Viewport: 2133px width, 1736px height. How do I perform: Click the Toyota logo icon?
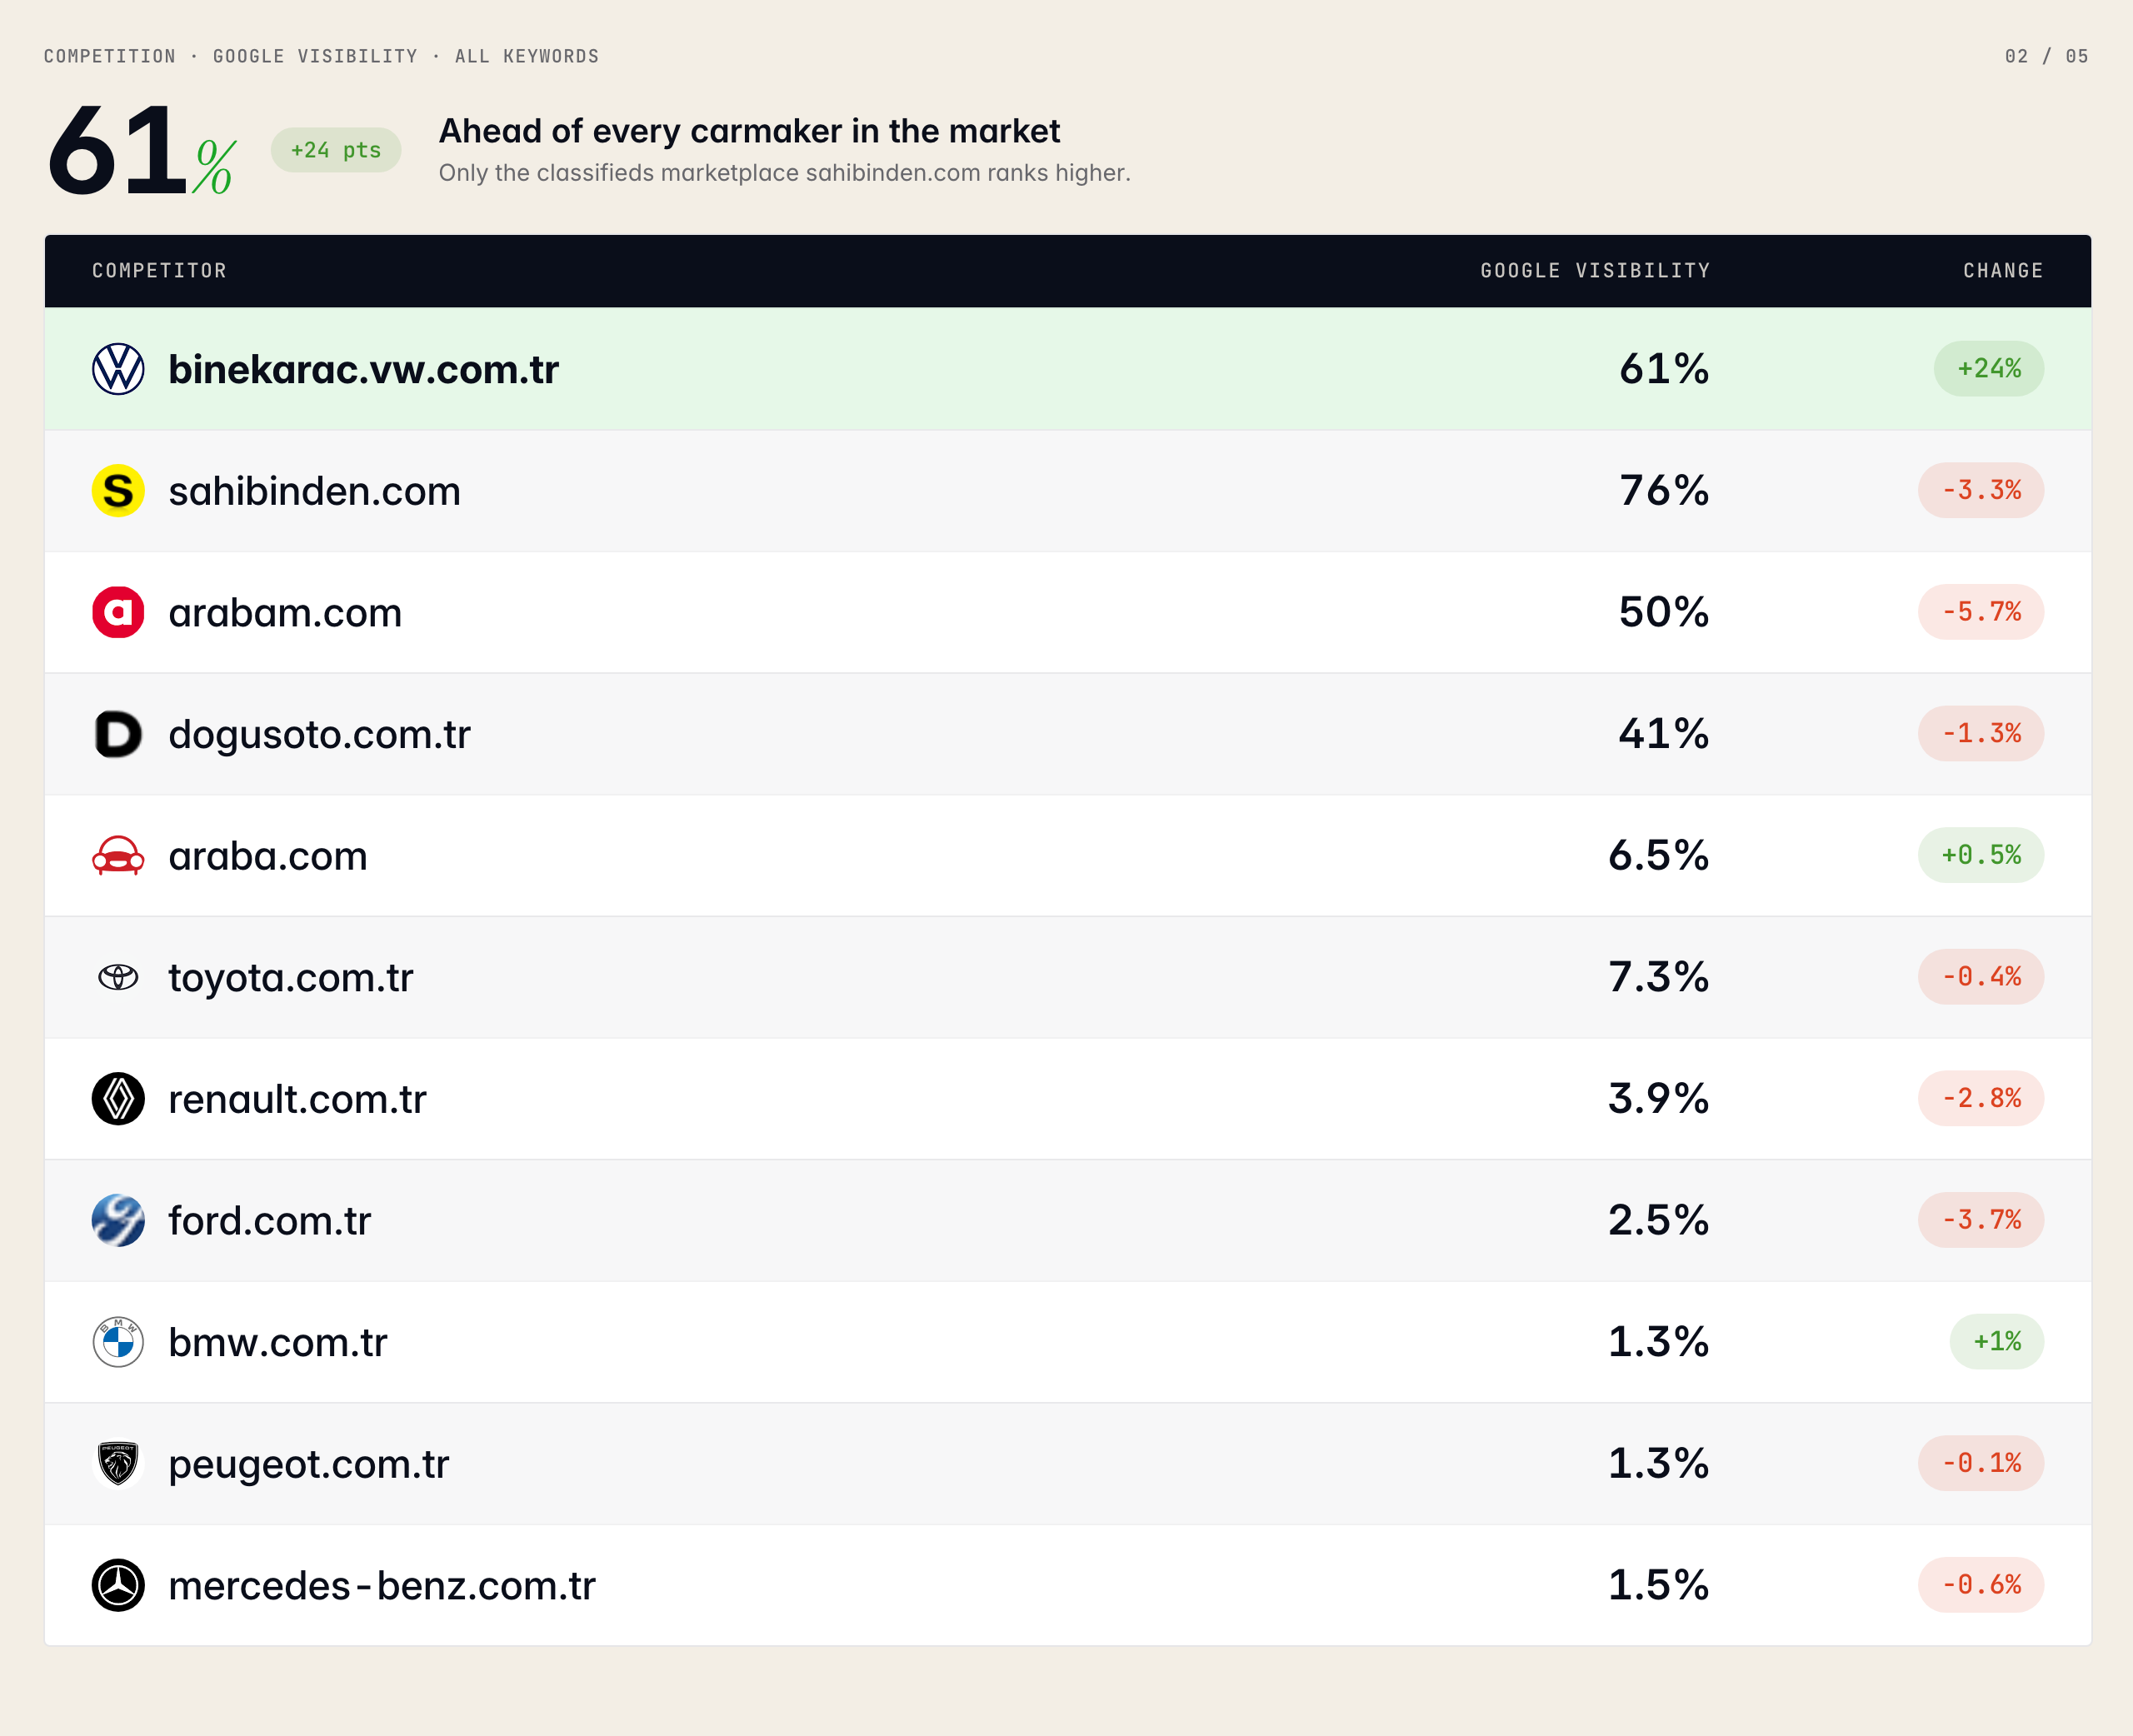click(118, 977)
